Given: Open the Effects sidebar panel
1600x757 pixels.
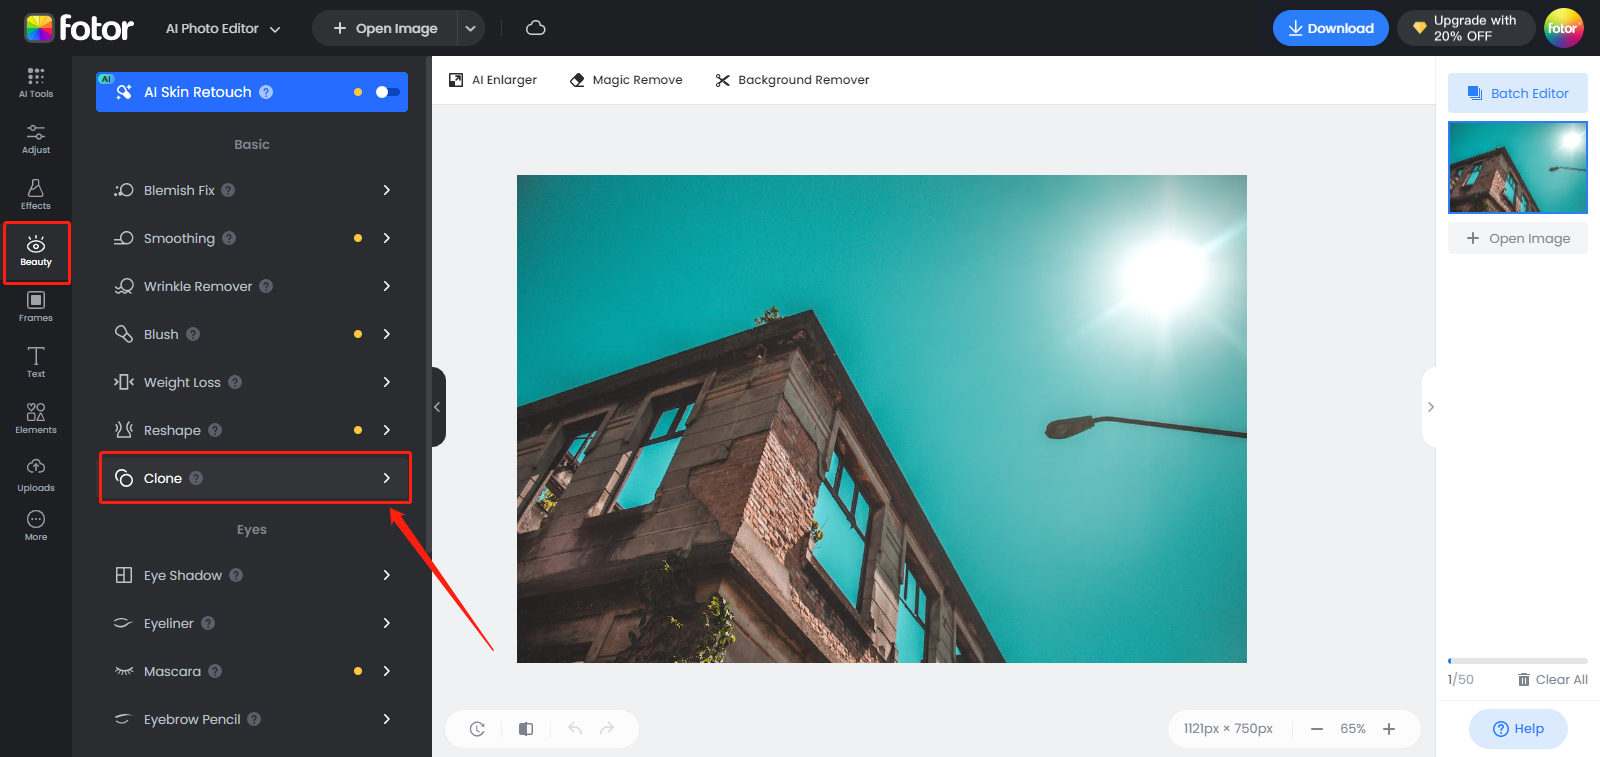Looking at the screenshot, I should pos(36,195).
